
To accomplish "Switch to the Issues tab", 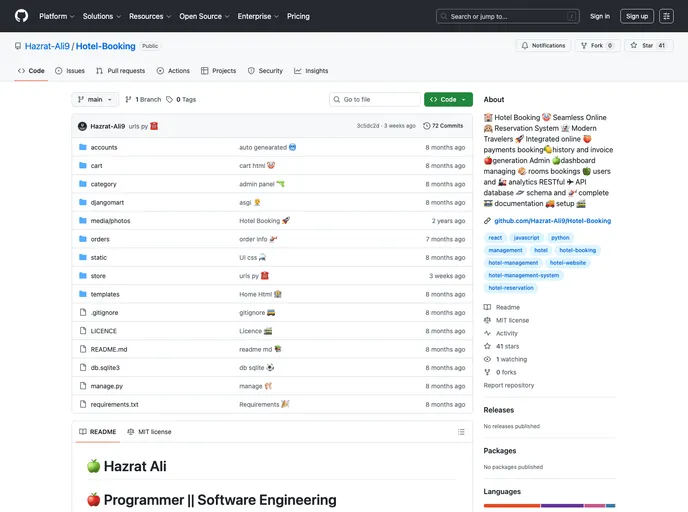I will (x=70, y=71).
